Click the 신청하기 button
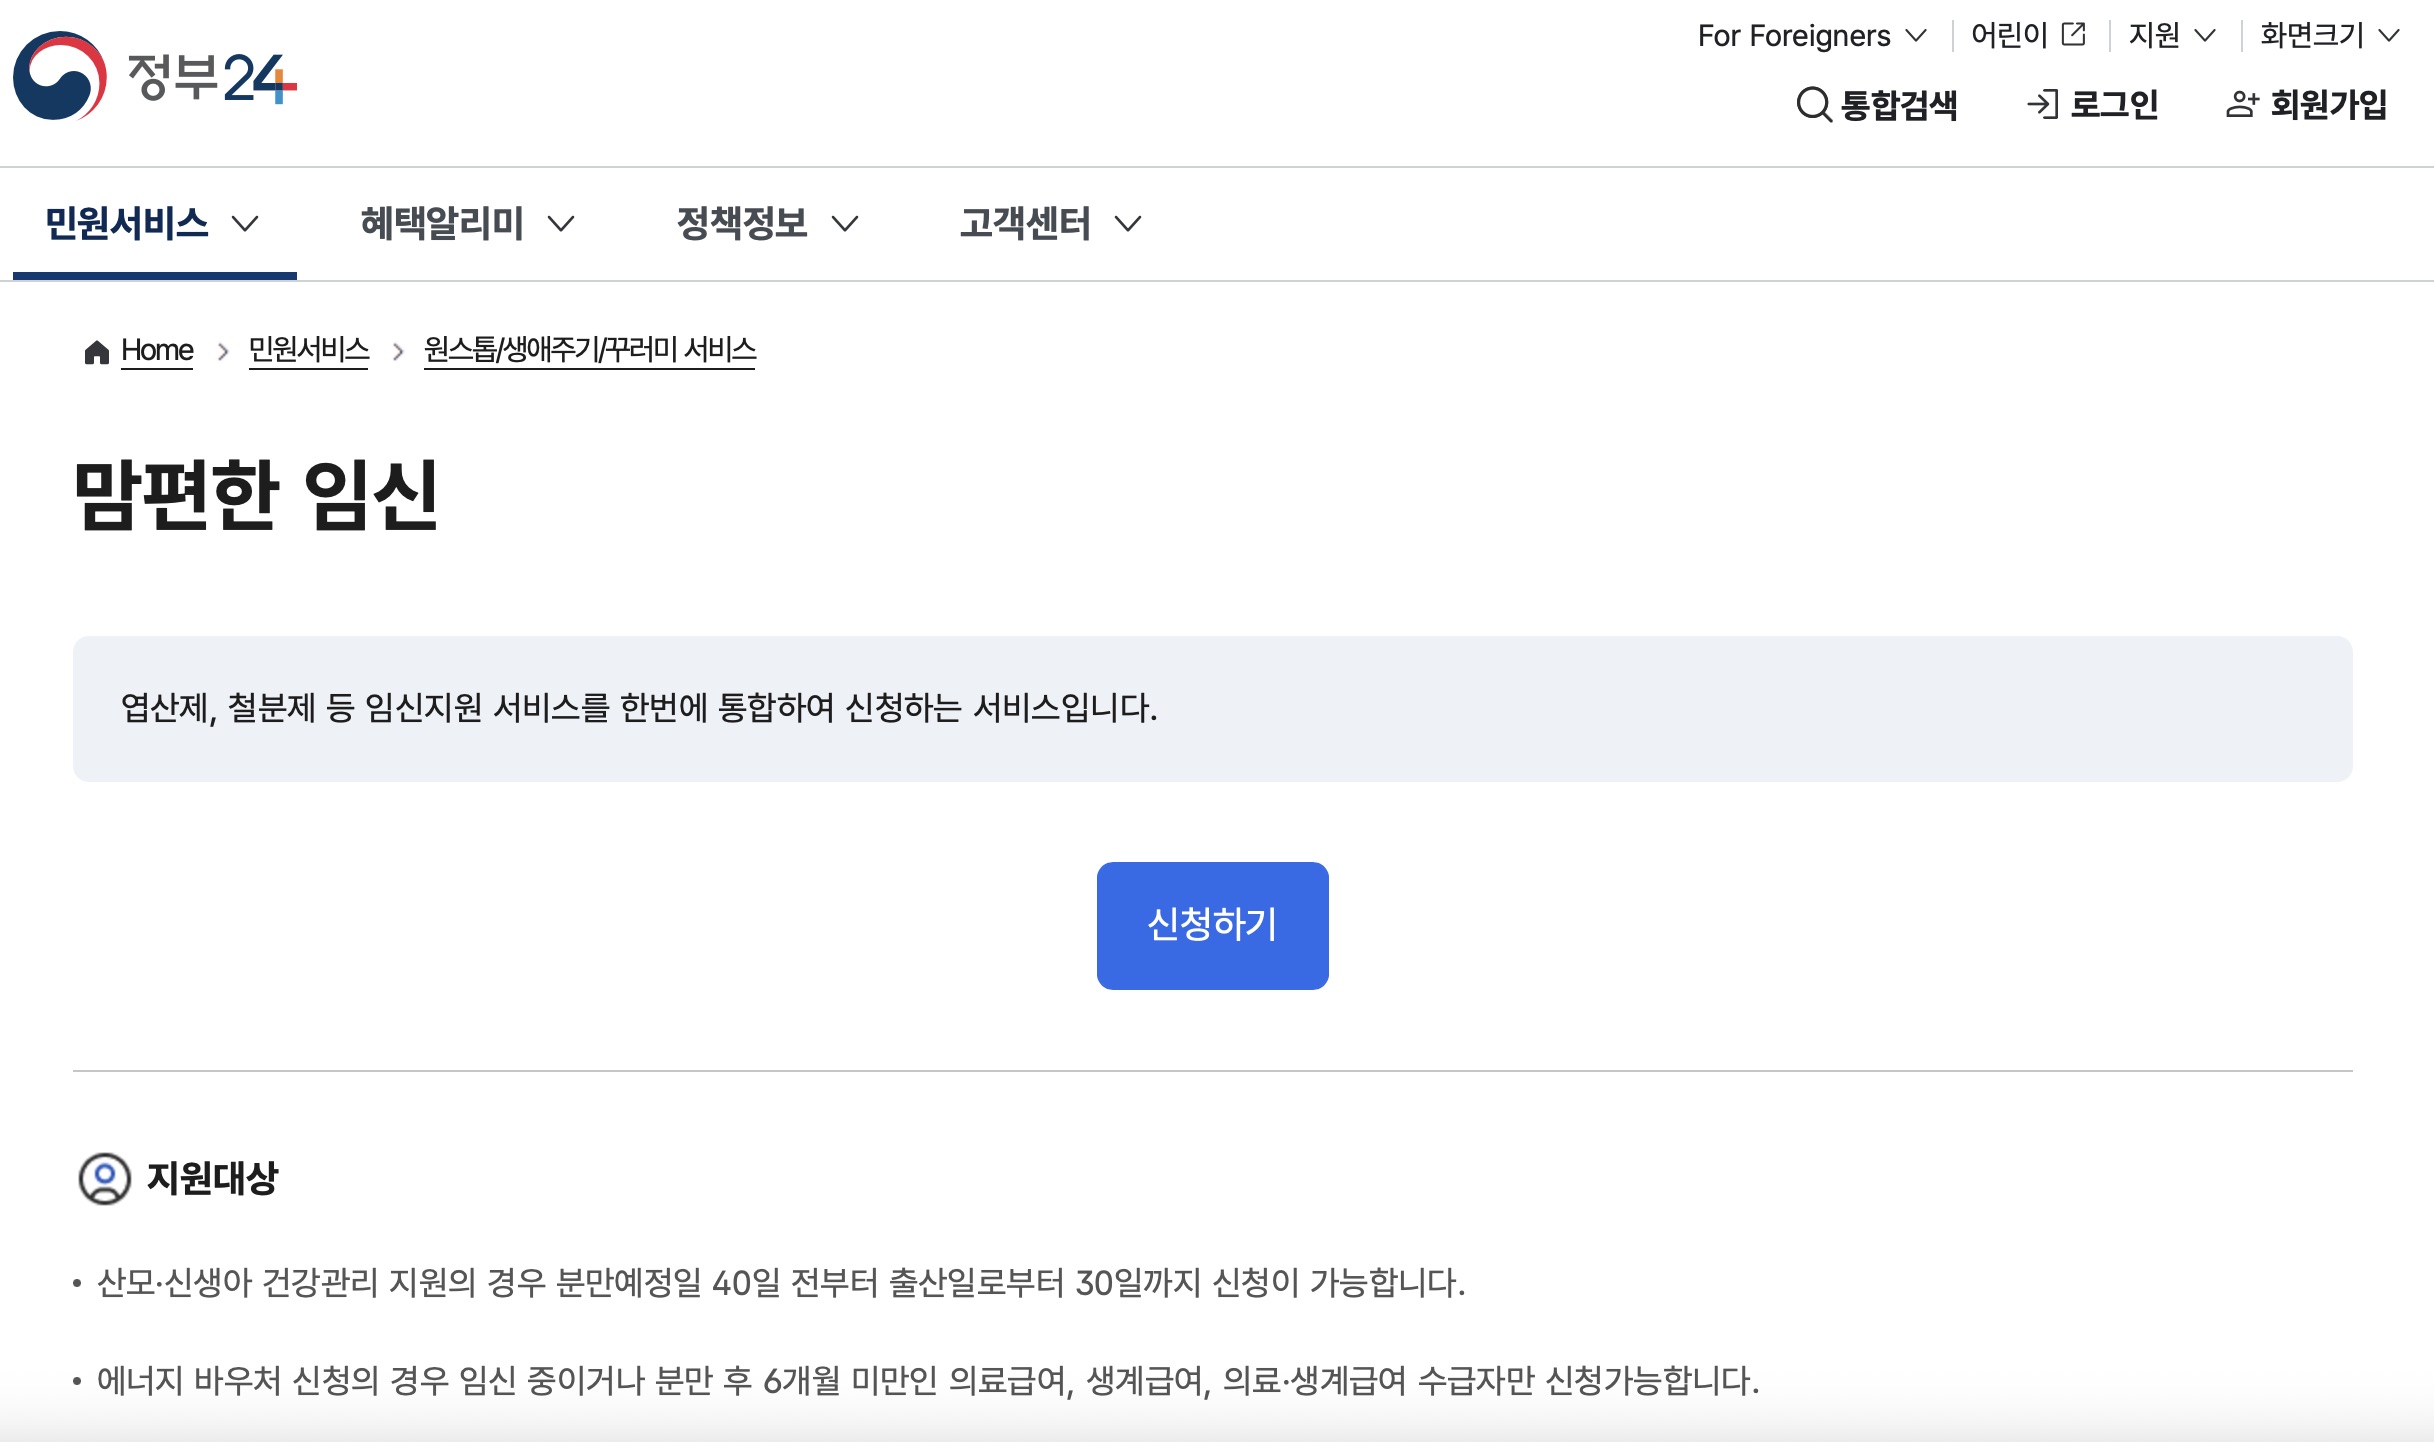Image resolution: width=2434 pixels, height=1442 pixels. click(1212, 925)
